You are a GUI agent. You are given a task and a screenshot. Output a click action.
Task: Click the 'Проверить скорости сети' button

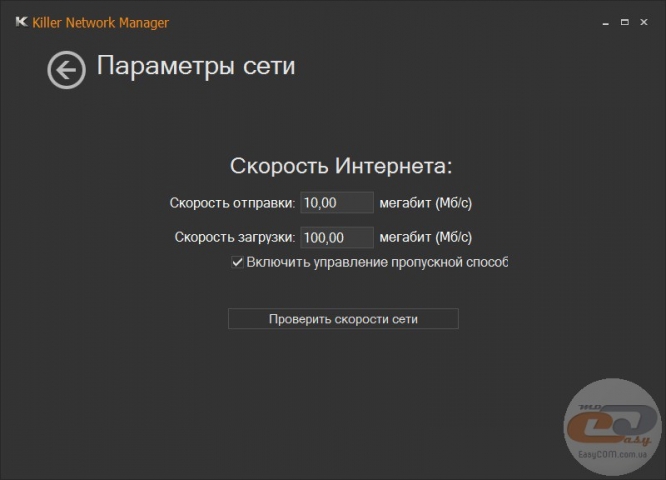(x=343, y=319)
